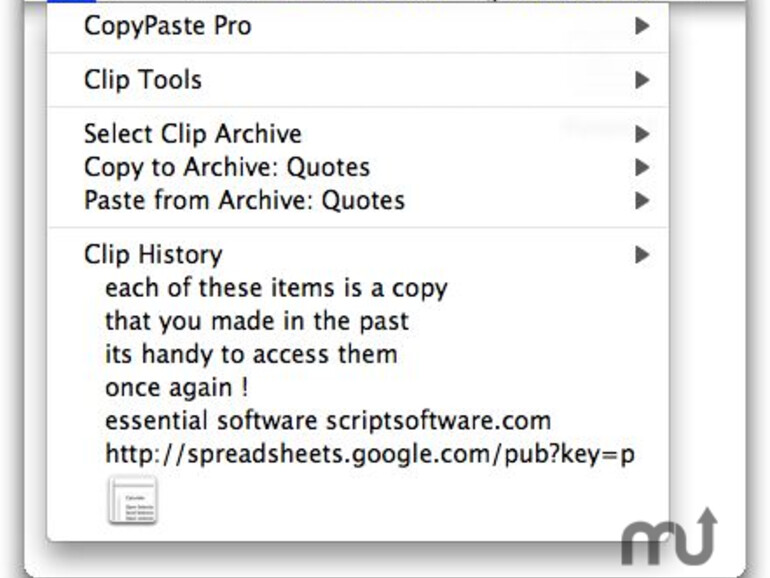Expand the CopyPaste Pro submenu arrow
Viewport: 770px width, 578px height.
(642, 26)
